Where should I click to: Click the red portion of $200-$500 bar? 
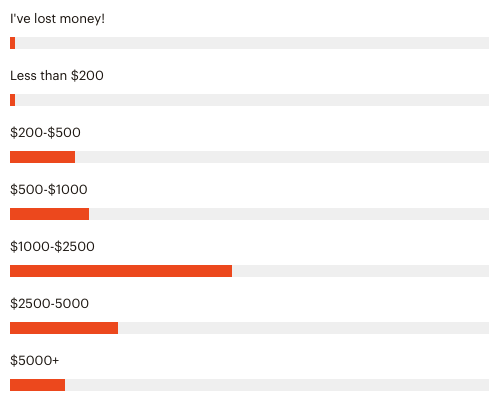(x=42, y=157)
